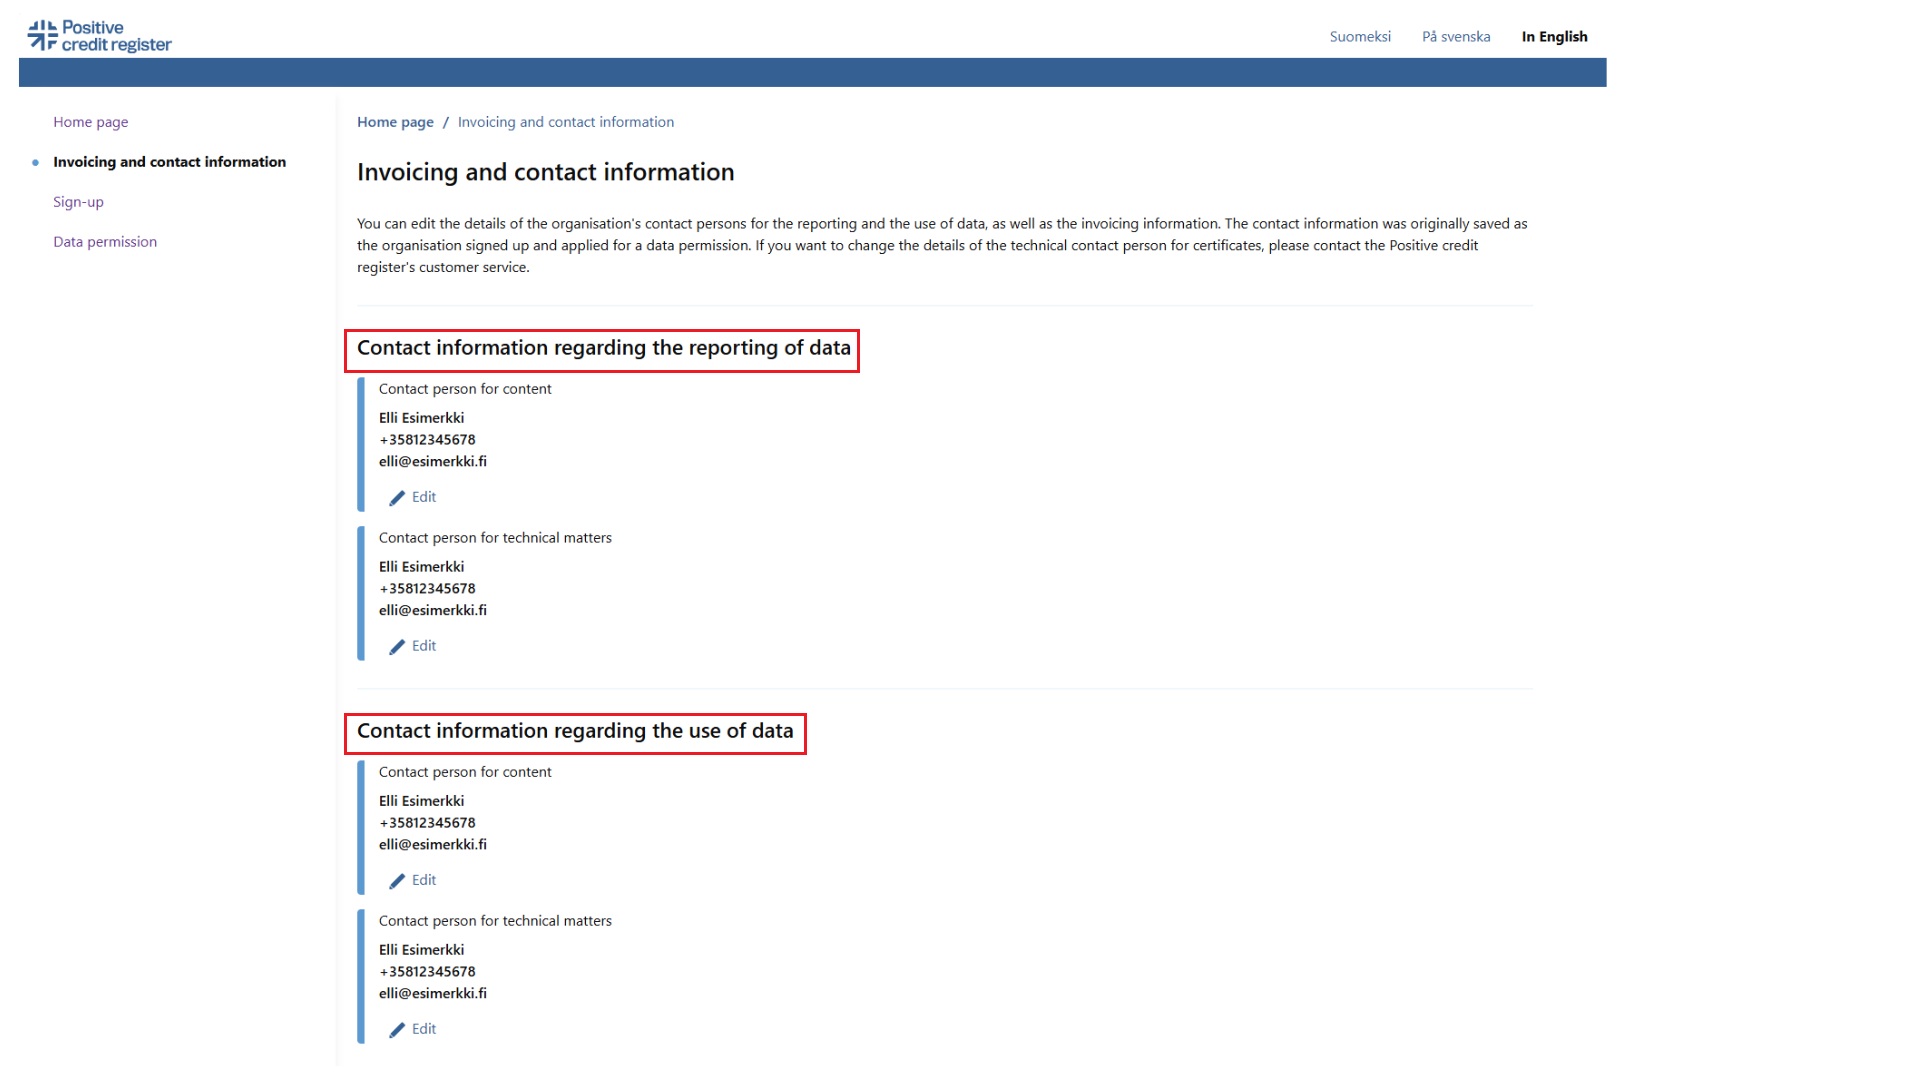Click Invoicing and contact information breadcrumb
Viewport: 1920px width, 1080px height.
coord(566,121)
